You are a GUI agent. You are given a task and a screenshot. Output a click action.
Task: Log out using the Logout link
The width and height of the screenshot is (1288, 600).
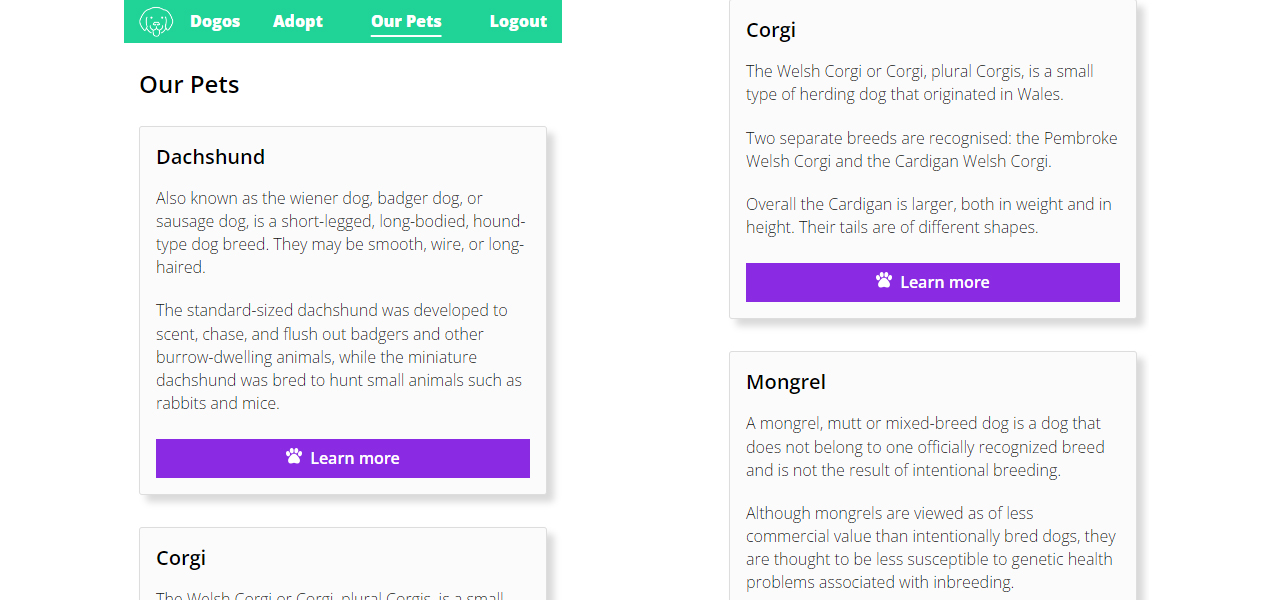point(518,21)
